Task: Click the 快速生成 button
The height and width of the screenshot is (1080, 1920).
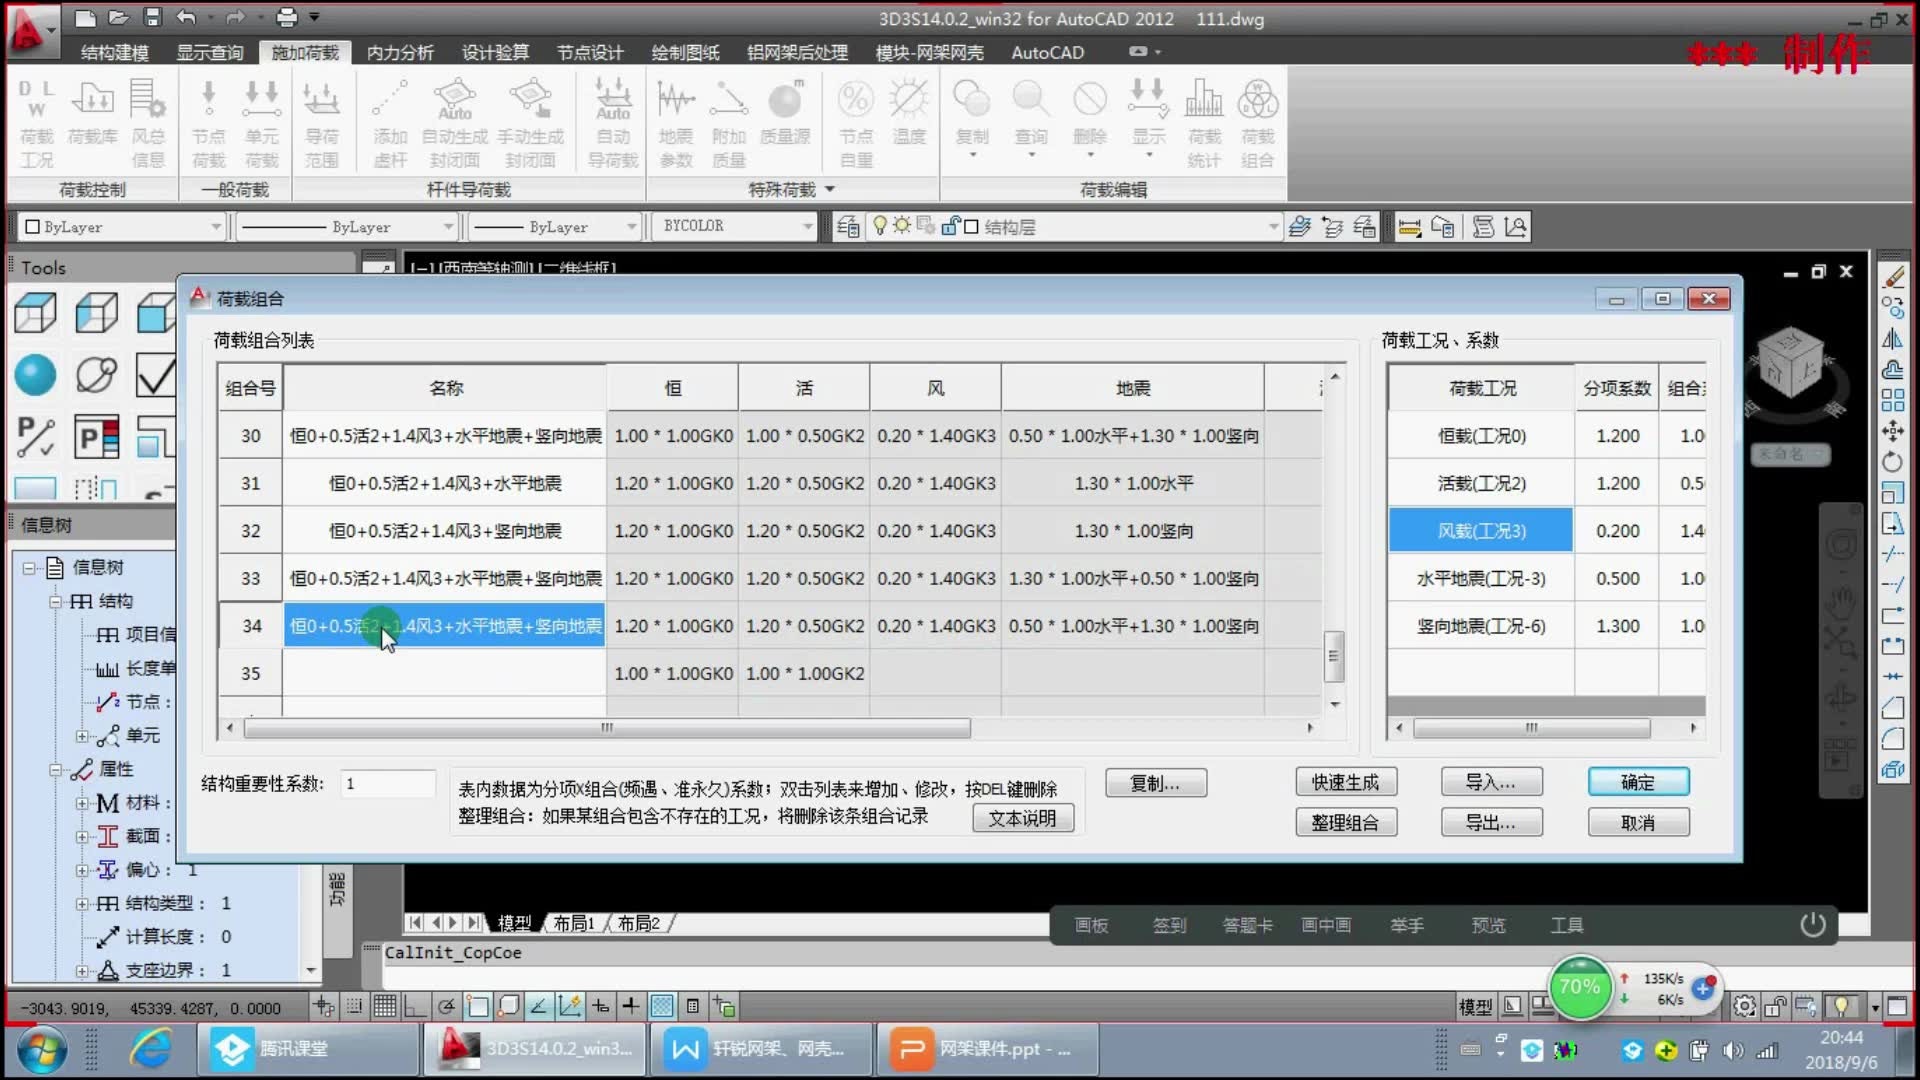Action: [x=1345, y=782]
